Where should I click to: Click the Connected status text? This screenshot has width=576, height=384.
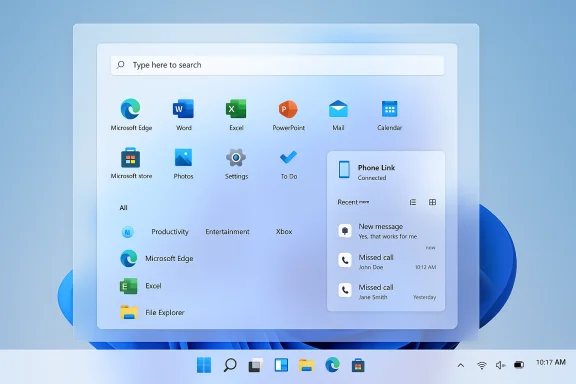[372, 178]
